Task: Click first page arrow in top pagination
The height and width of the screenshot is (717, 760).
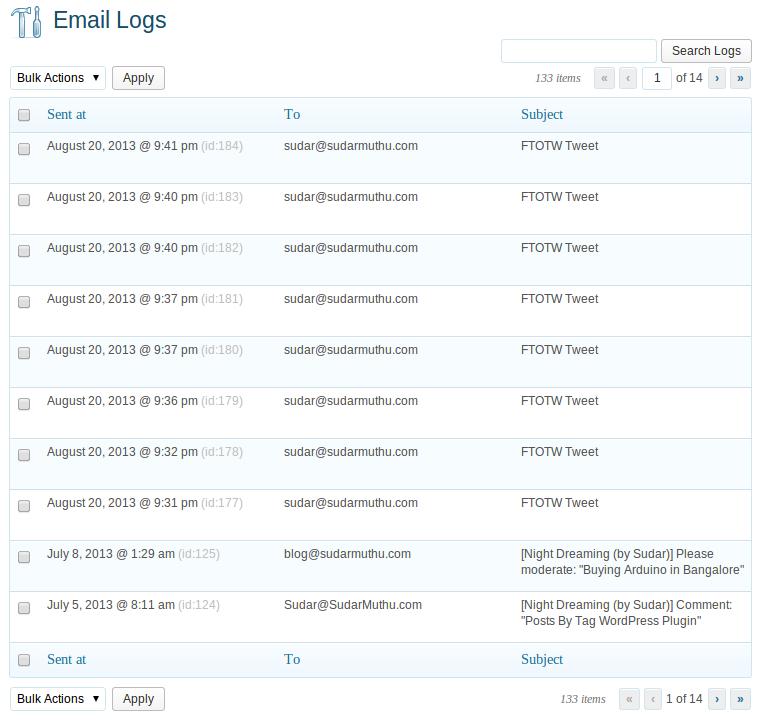Action: pyautogui.click(x=604, y=78)
